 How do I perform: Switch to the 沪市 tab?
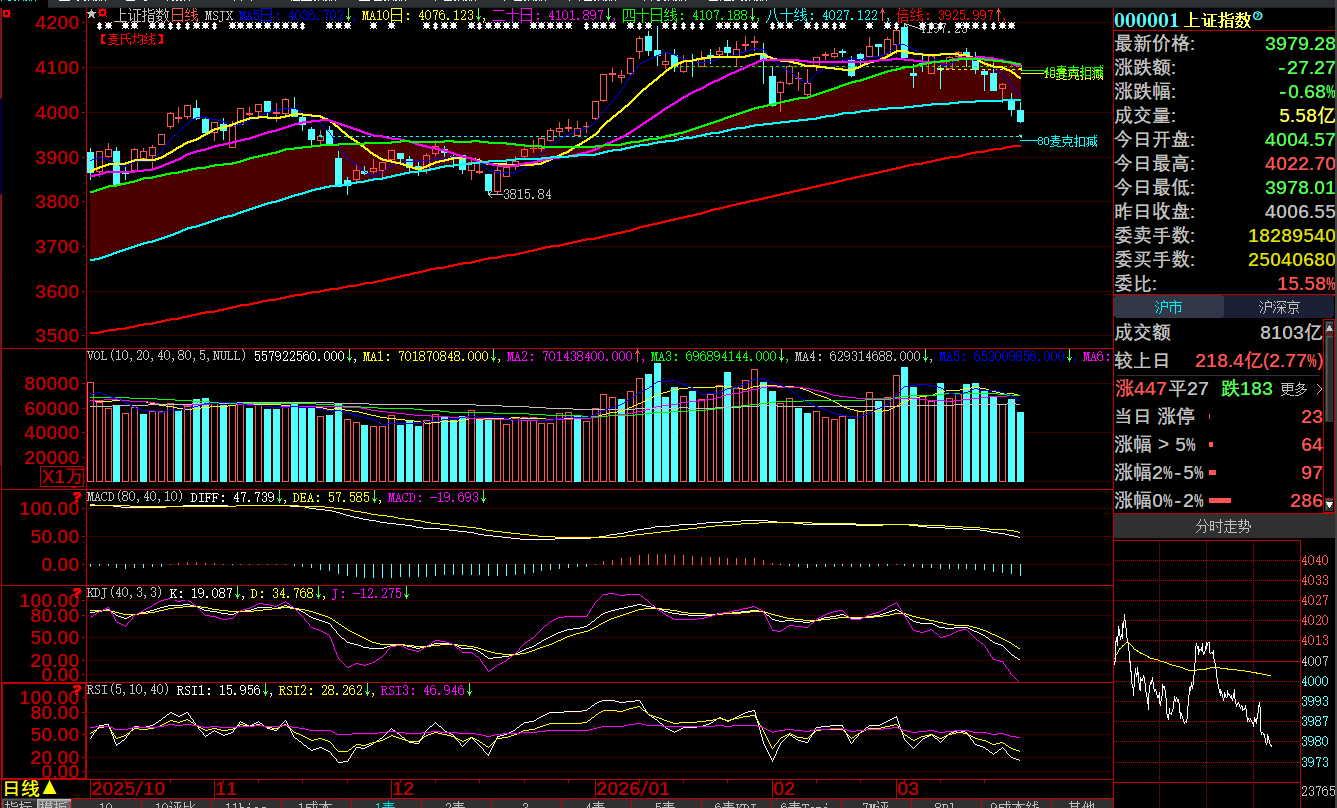(1168, 308)
